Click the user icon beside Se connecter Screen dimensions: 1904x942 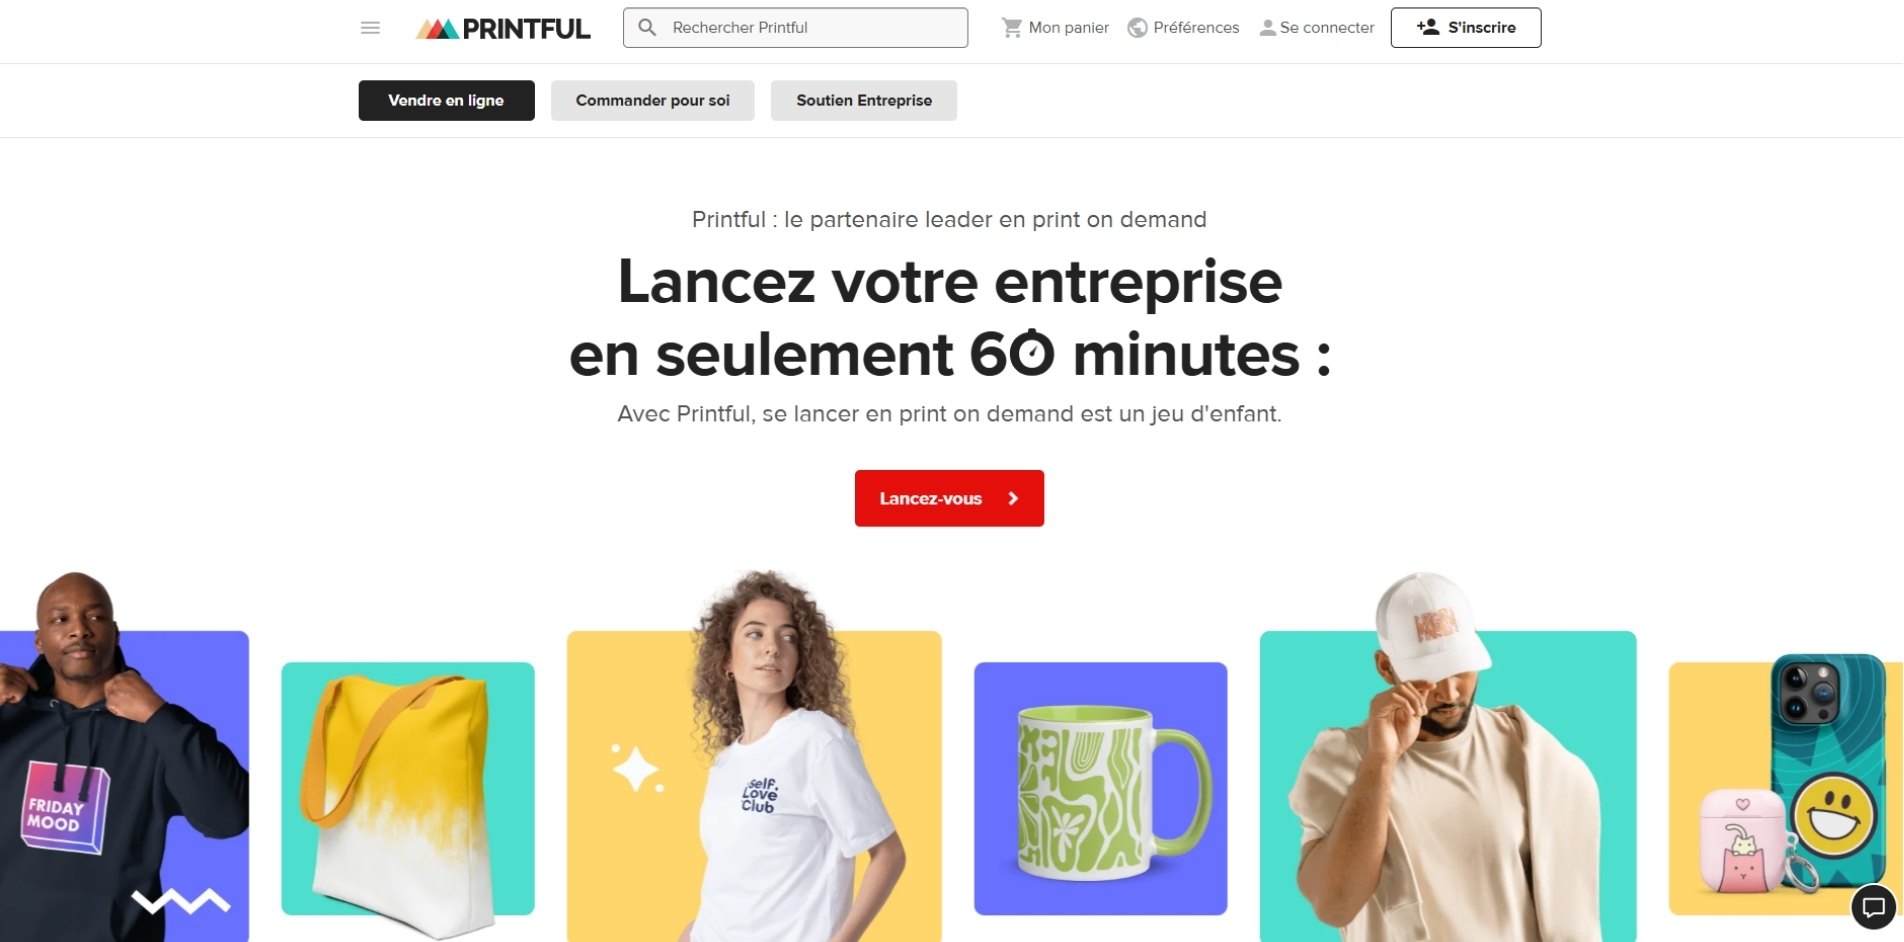(x=1267, y=28)
